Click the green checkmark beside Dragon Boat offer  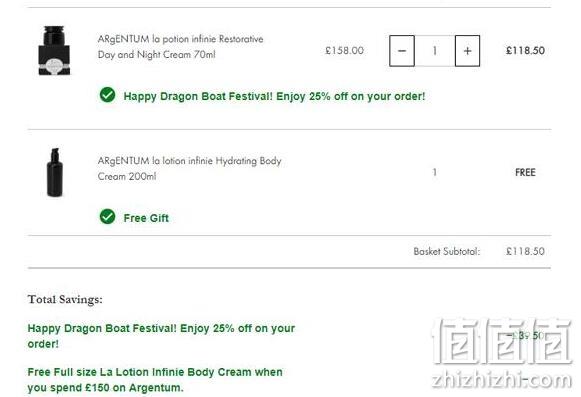click(x=107, y=95)
